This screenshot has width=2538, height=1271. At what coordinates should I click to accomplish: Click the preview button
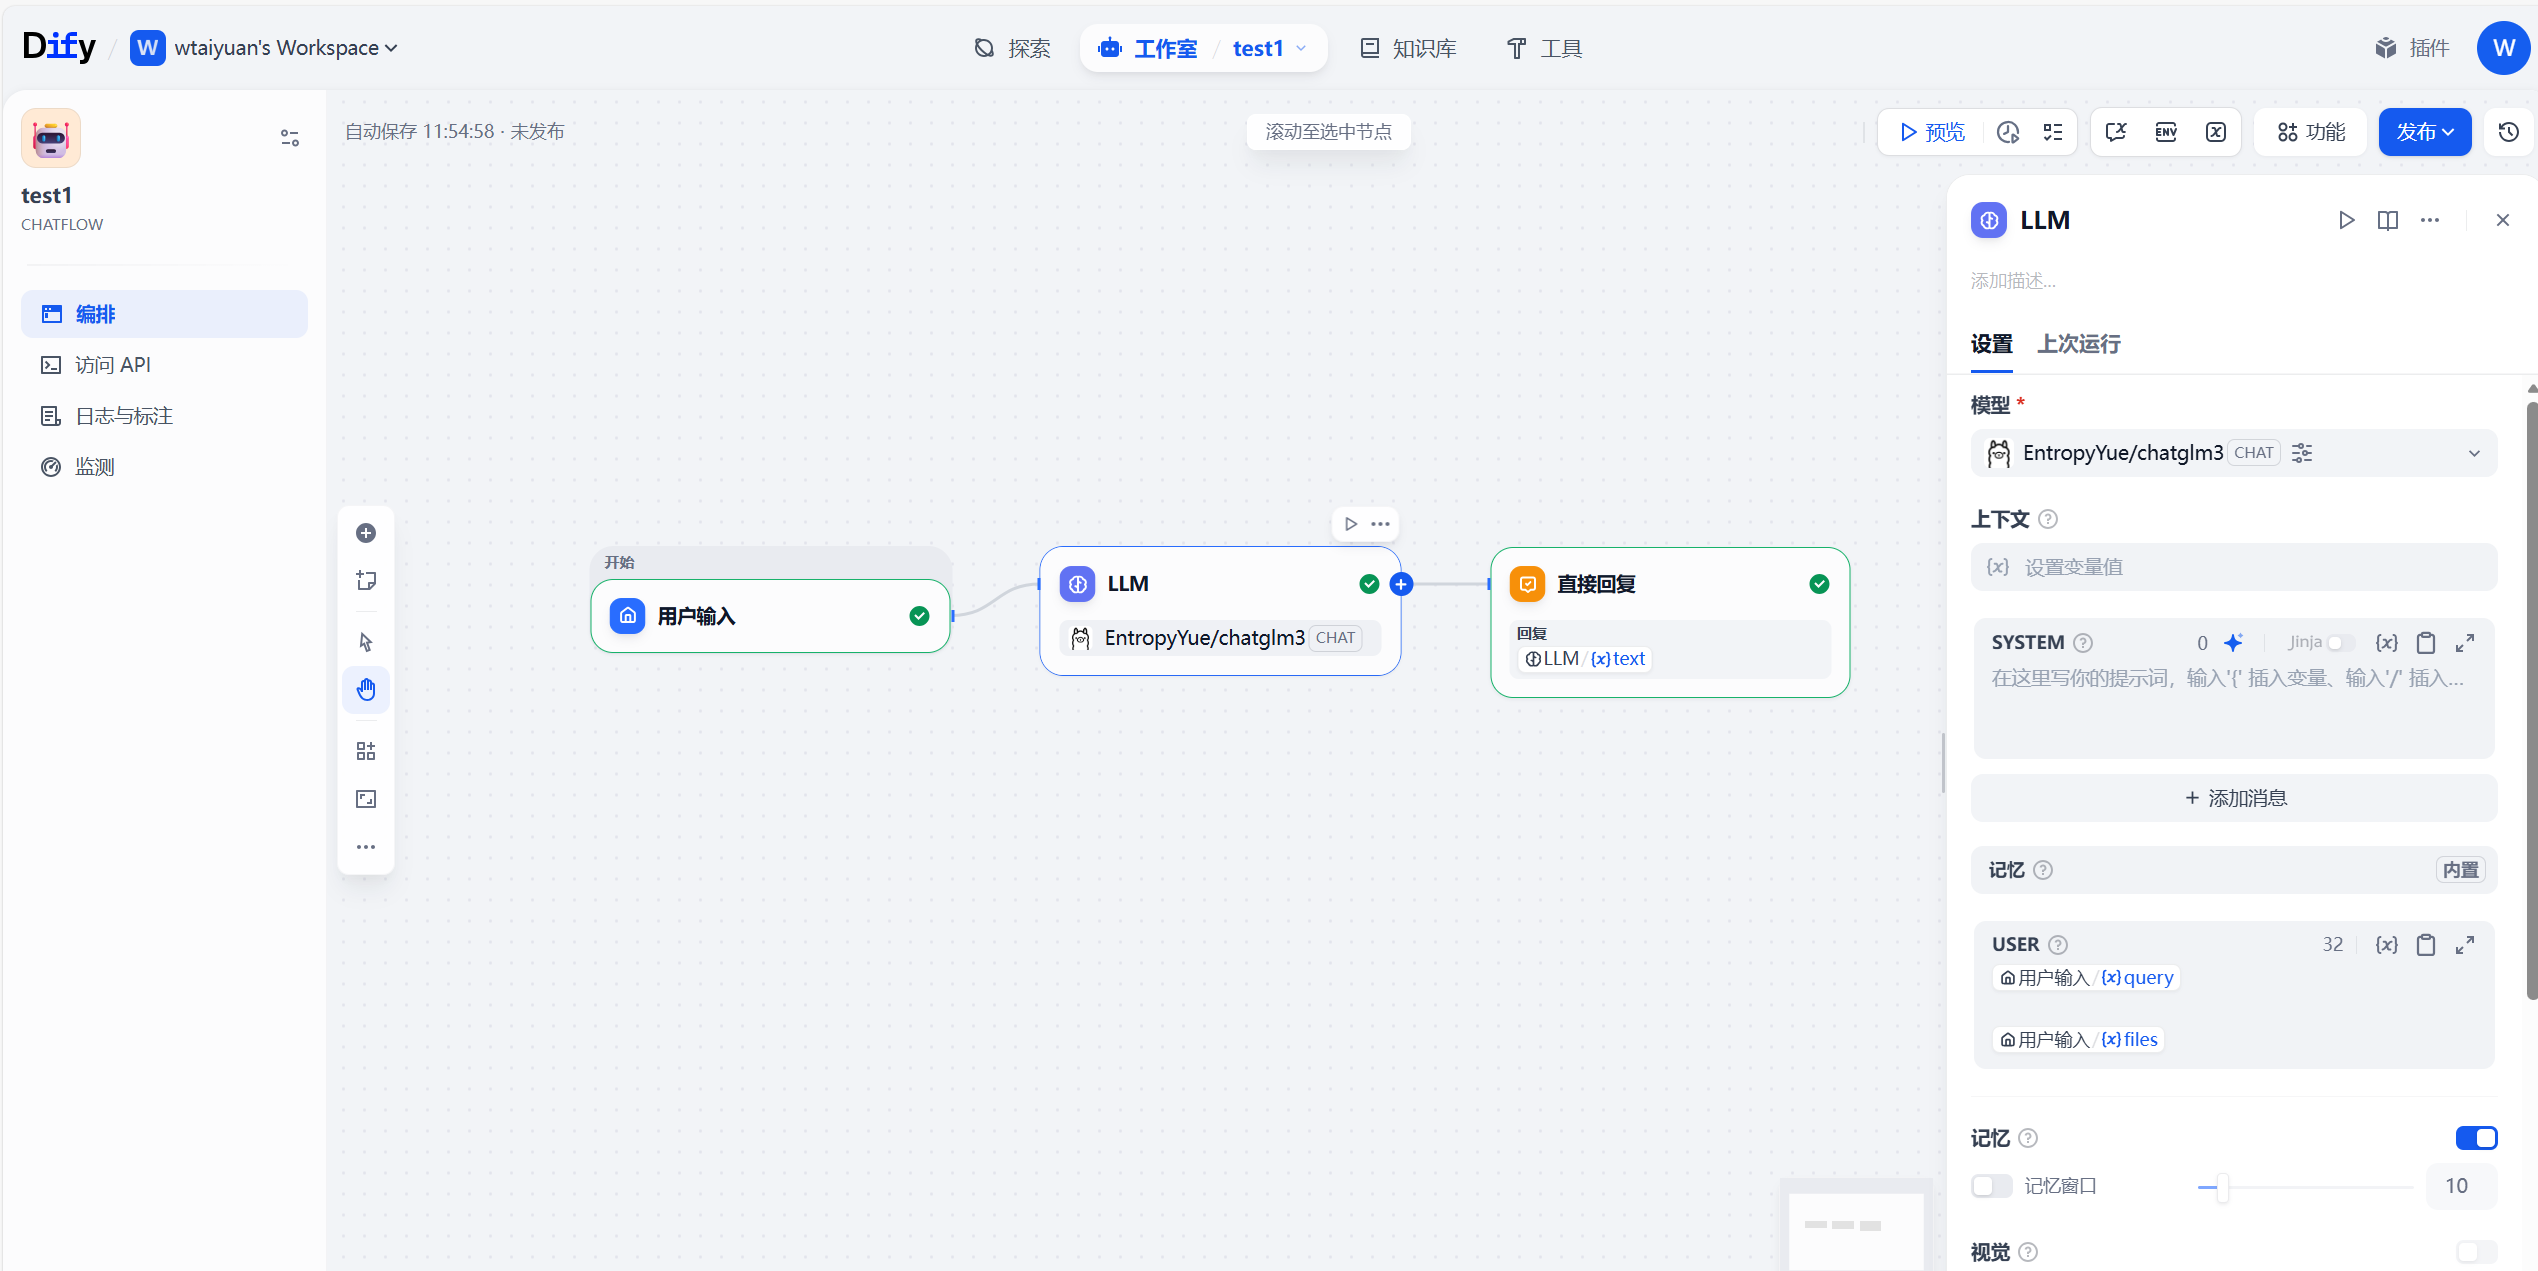1932,132
